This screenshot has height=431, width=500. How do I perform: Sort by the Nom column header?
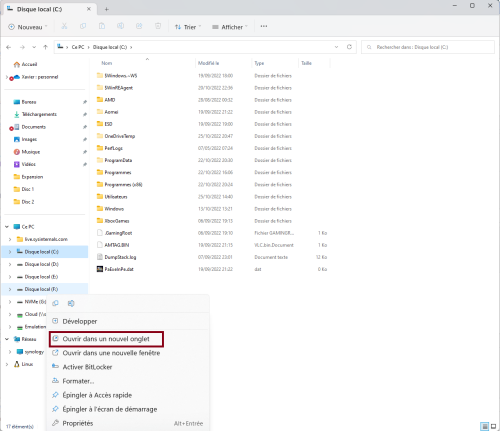pyautogui.click(x=107, y=63)
